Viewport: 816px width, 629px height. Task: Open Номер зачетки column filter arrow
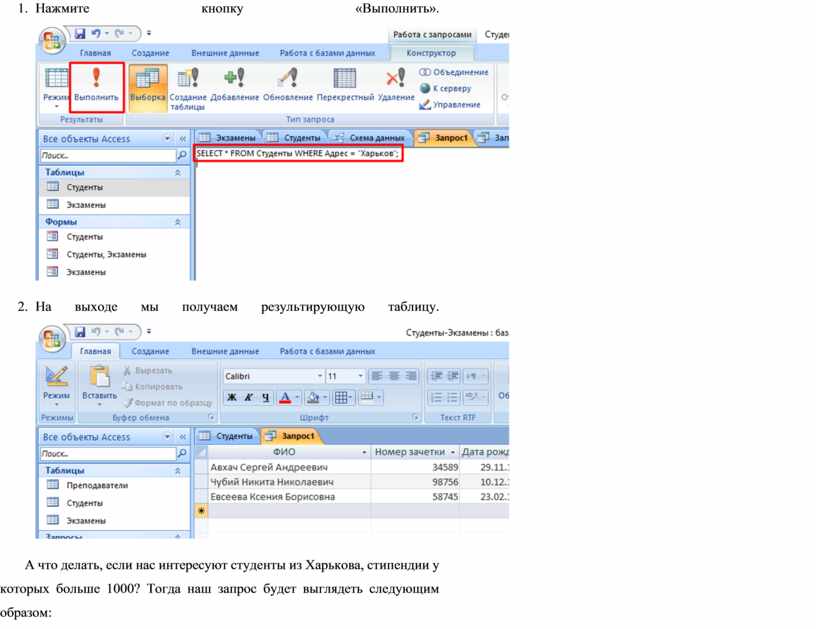pyautogui.click(x=453, y=452)
